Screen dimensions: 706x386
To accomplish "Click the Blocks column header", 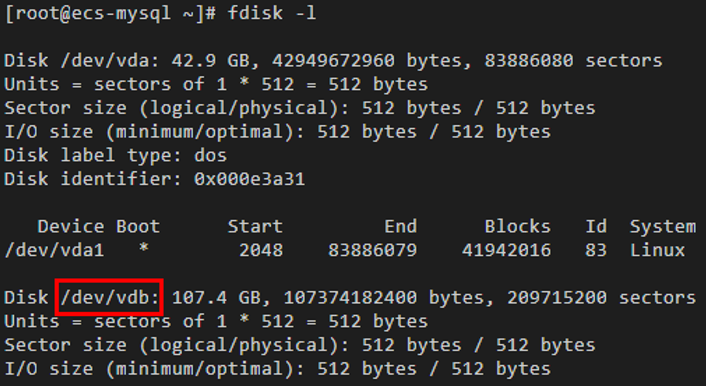I will click(x=517, y=227).
